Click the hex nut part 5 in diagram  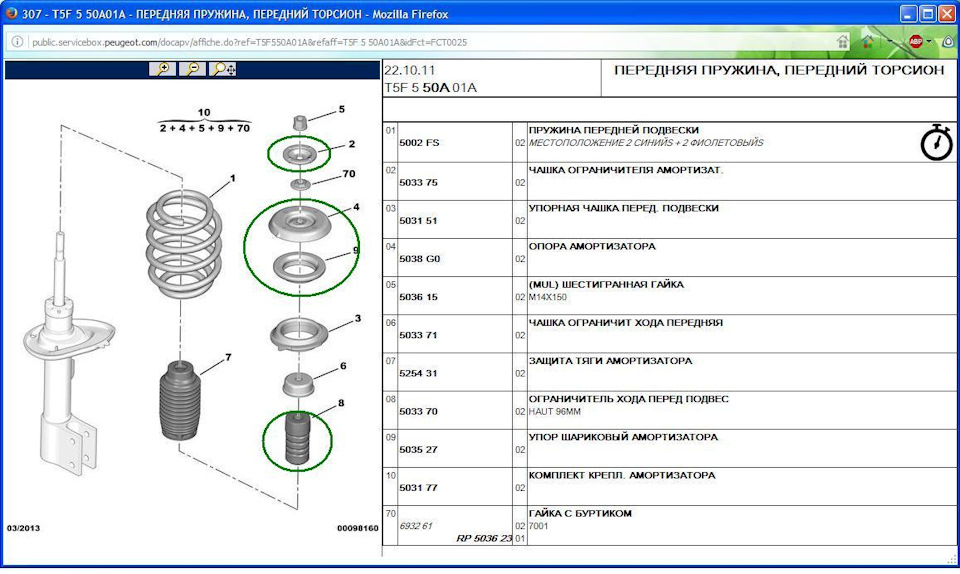(x=299, y=122)
